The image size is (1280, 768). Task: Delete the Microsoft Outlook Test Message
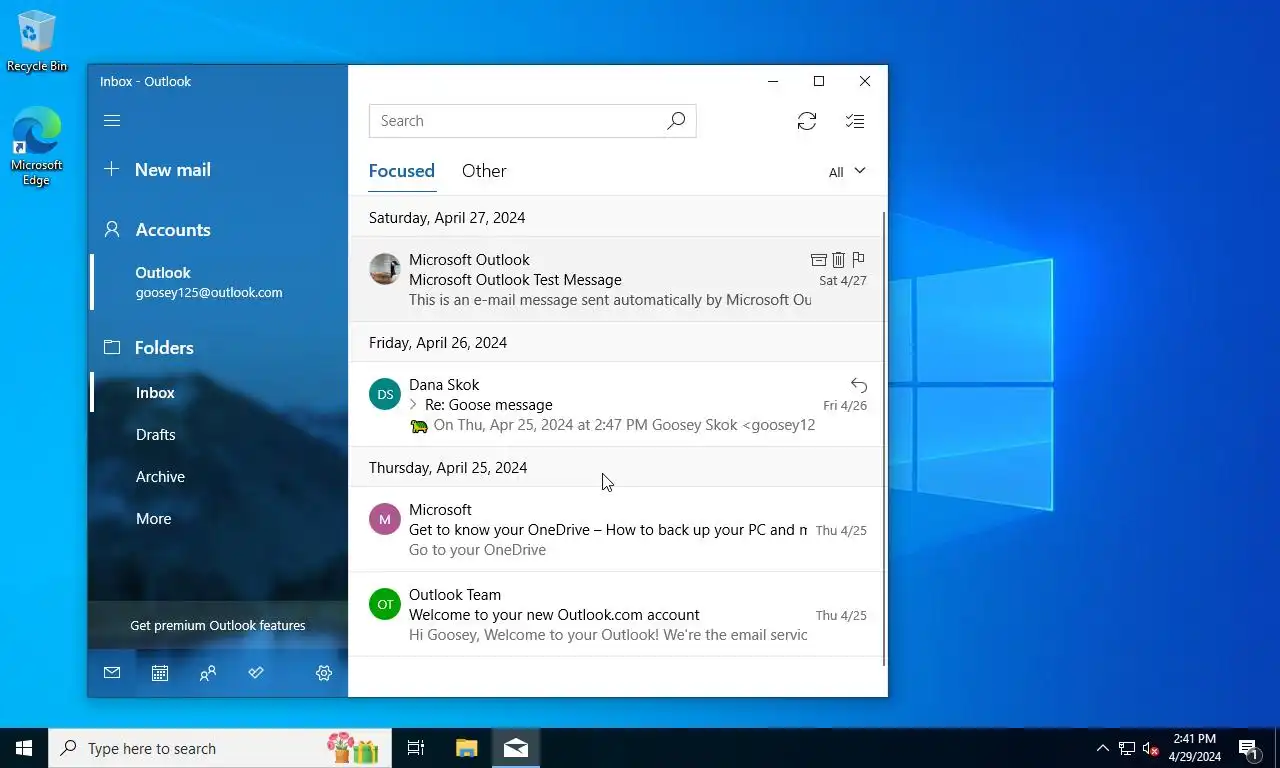(838, 260)
